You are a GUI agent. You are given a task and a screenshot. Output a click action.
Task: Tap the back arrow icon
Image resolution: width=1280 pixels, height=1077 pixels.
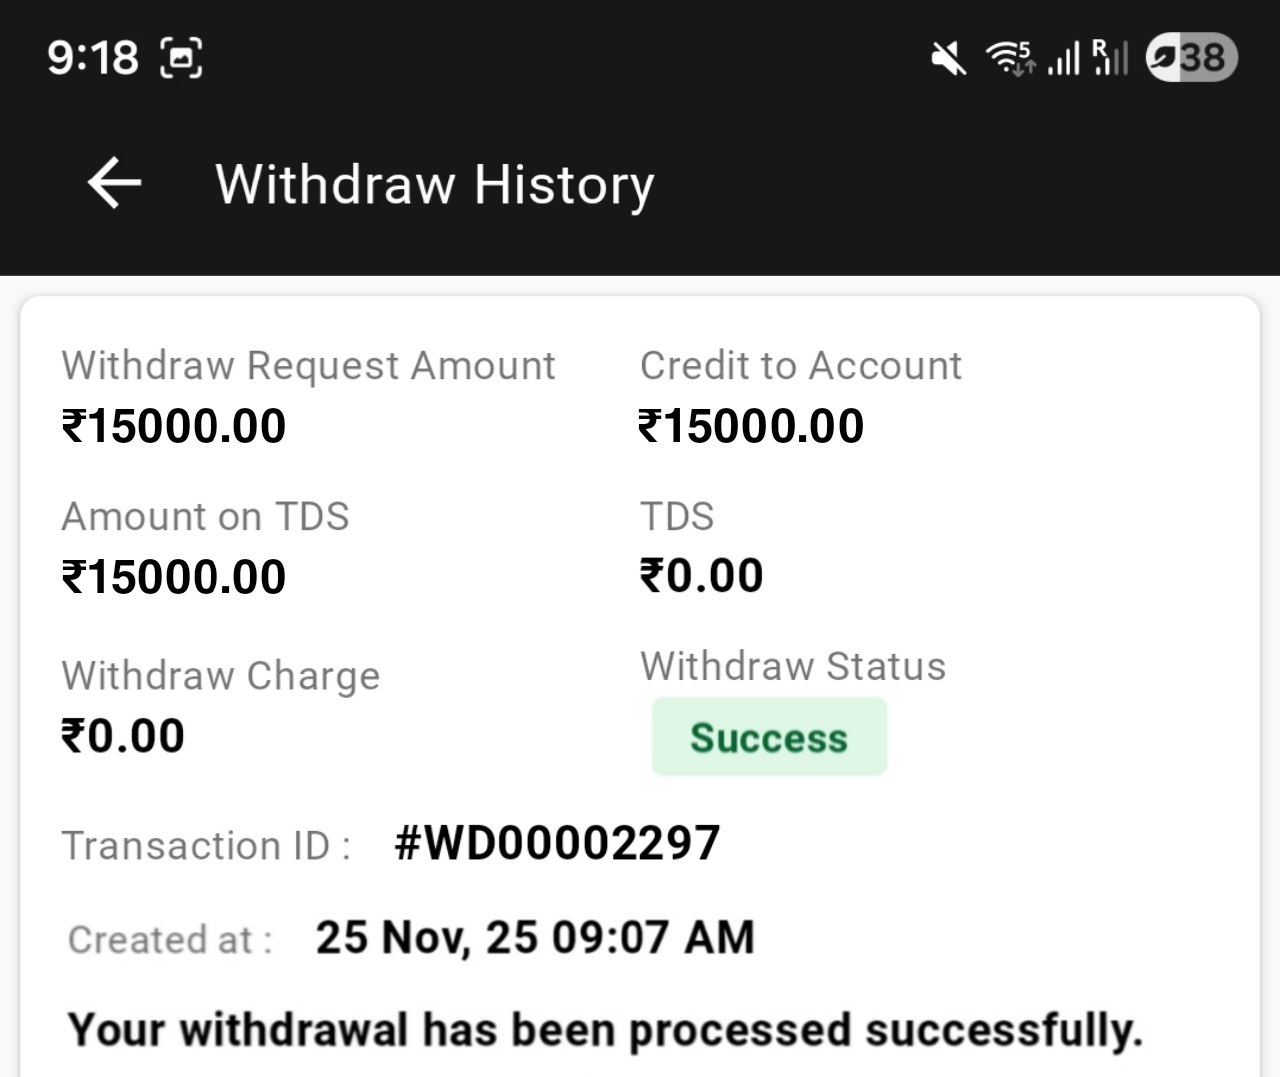click(114, 184)
